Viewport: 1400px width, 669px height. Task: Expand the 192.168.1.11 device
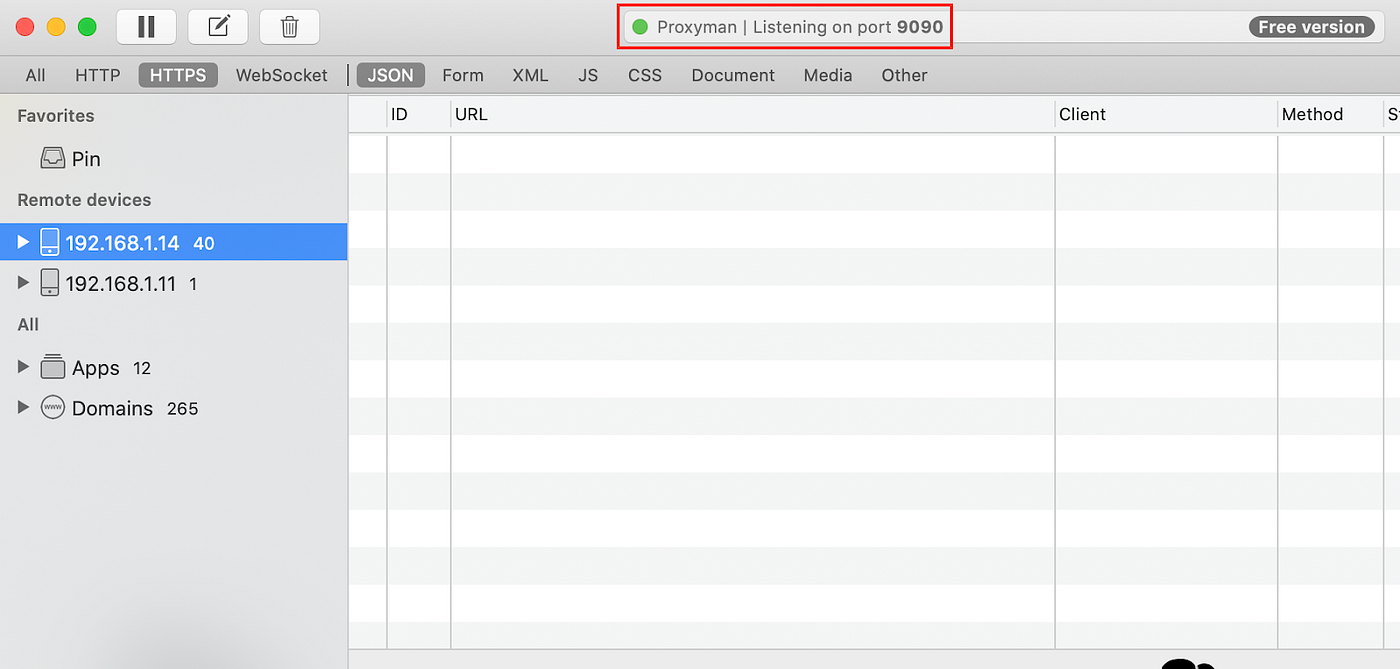click(x=23, y=283)
